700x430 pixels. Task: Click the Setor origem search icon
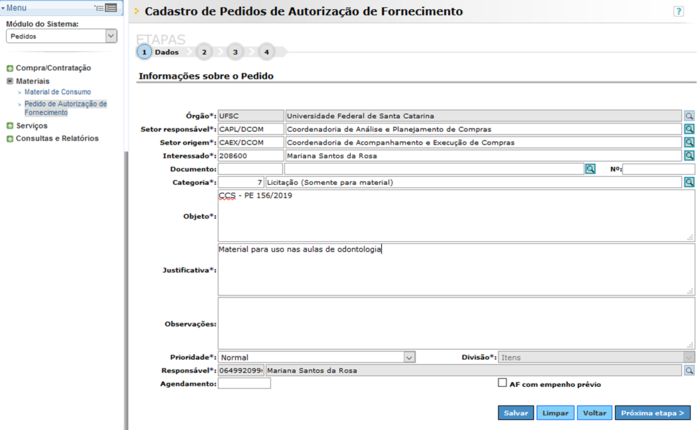[689, 143]
